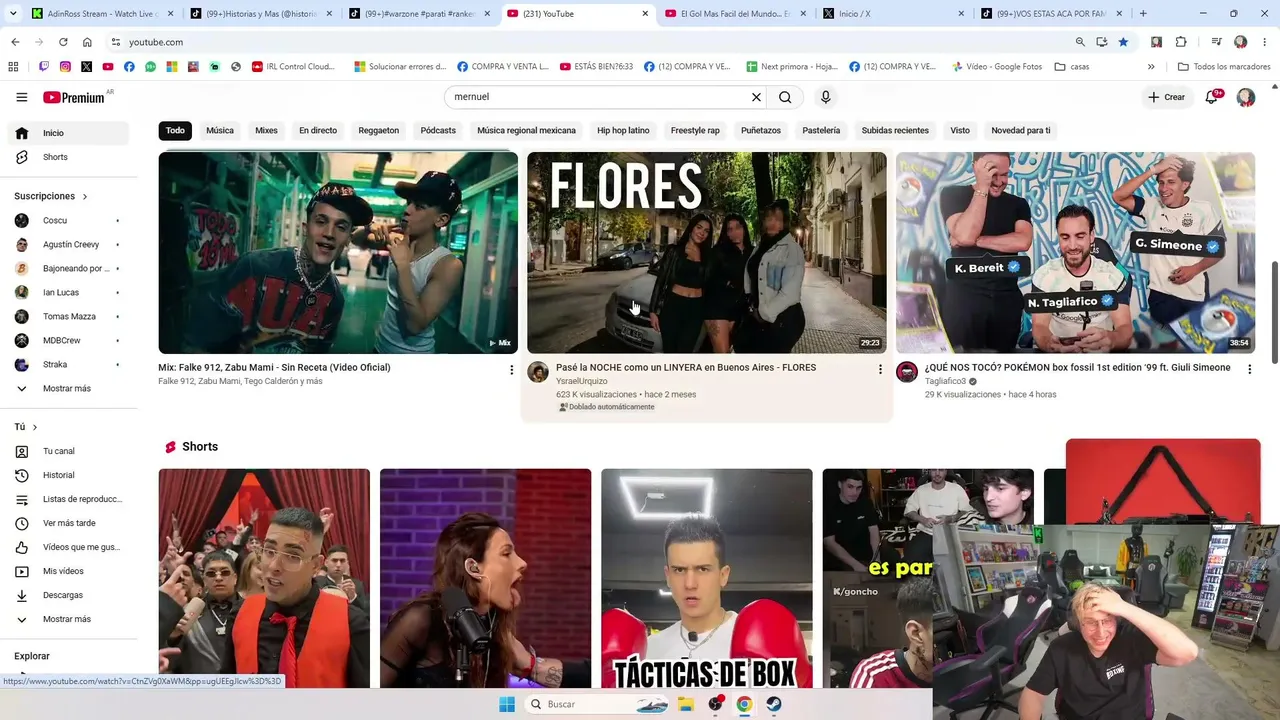This screenshot has height=720, width=1280.
Task: Expand Mostrar más under Descargas
Action: point(68,619)
